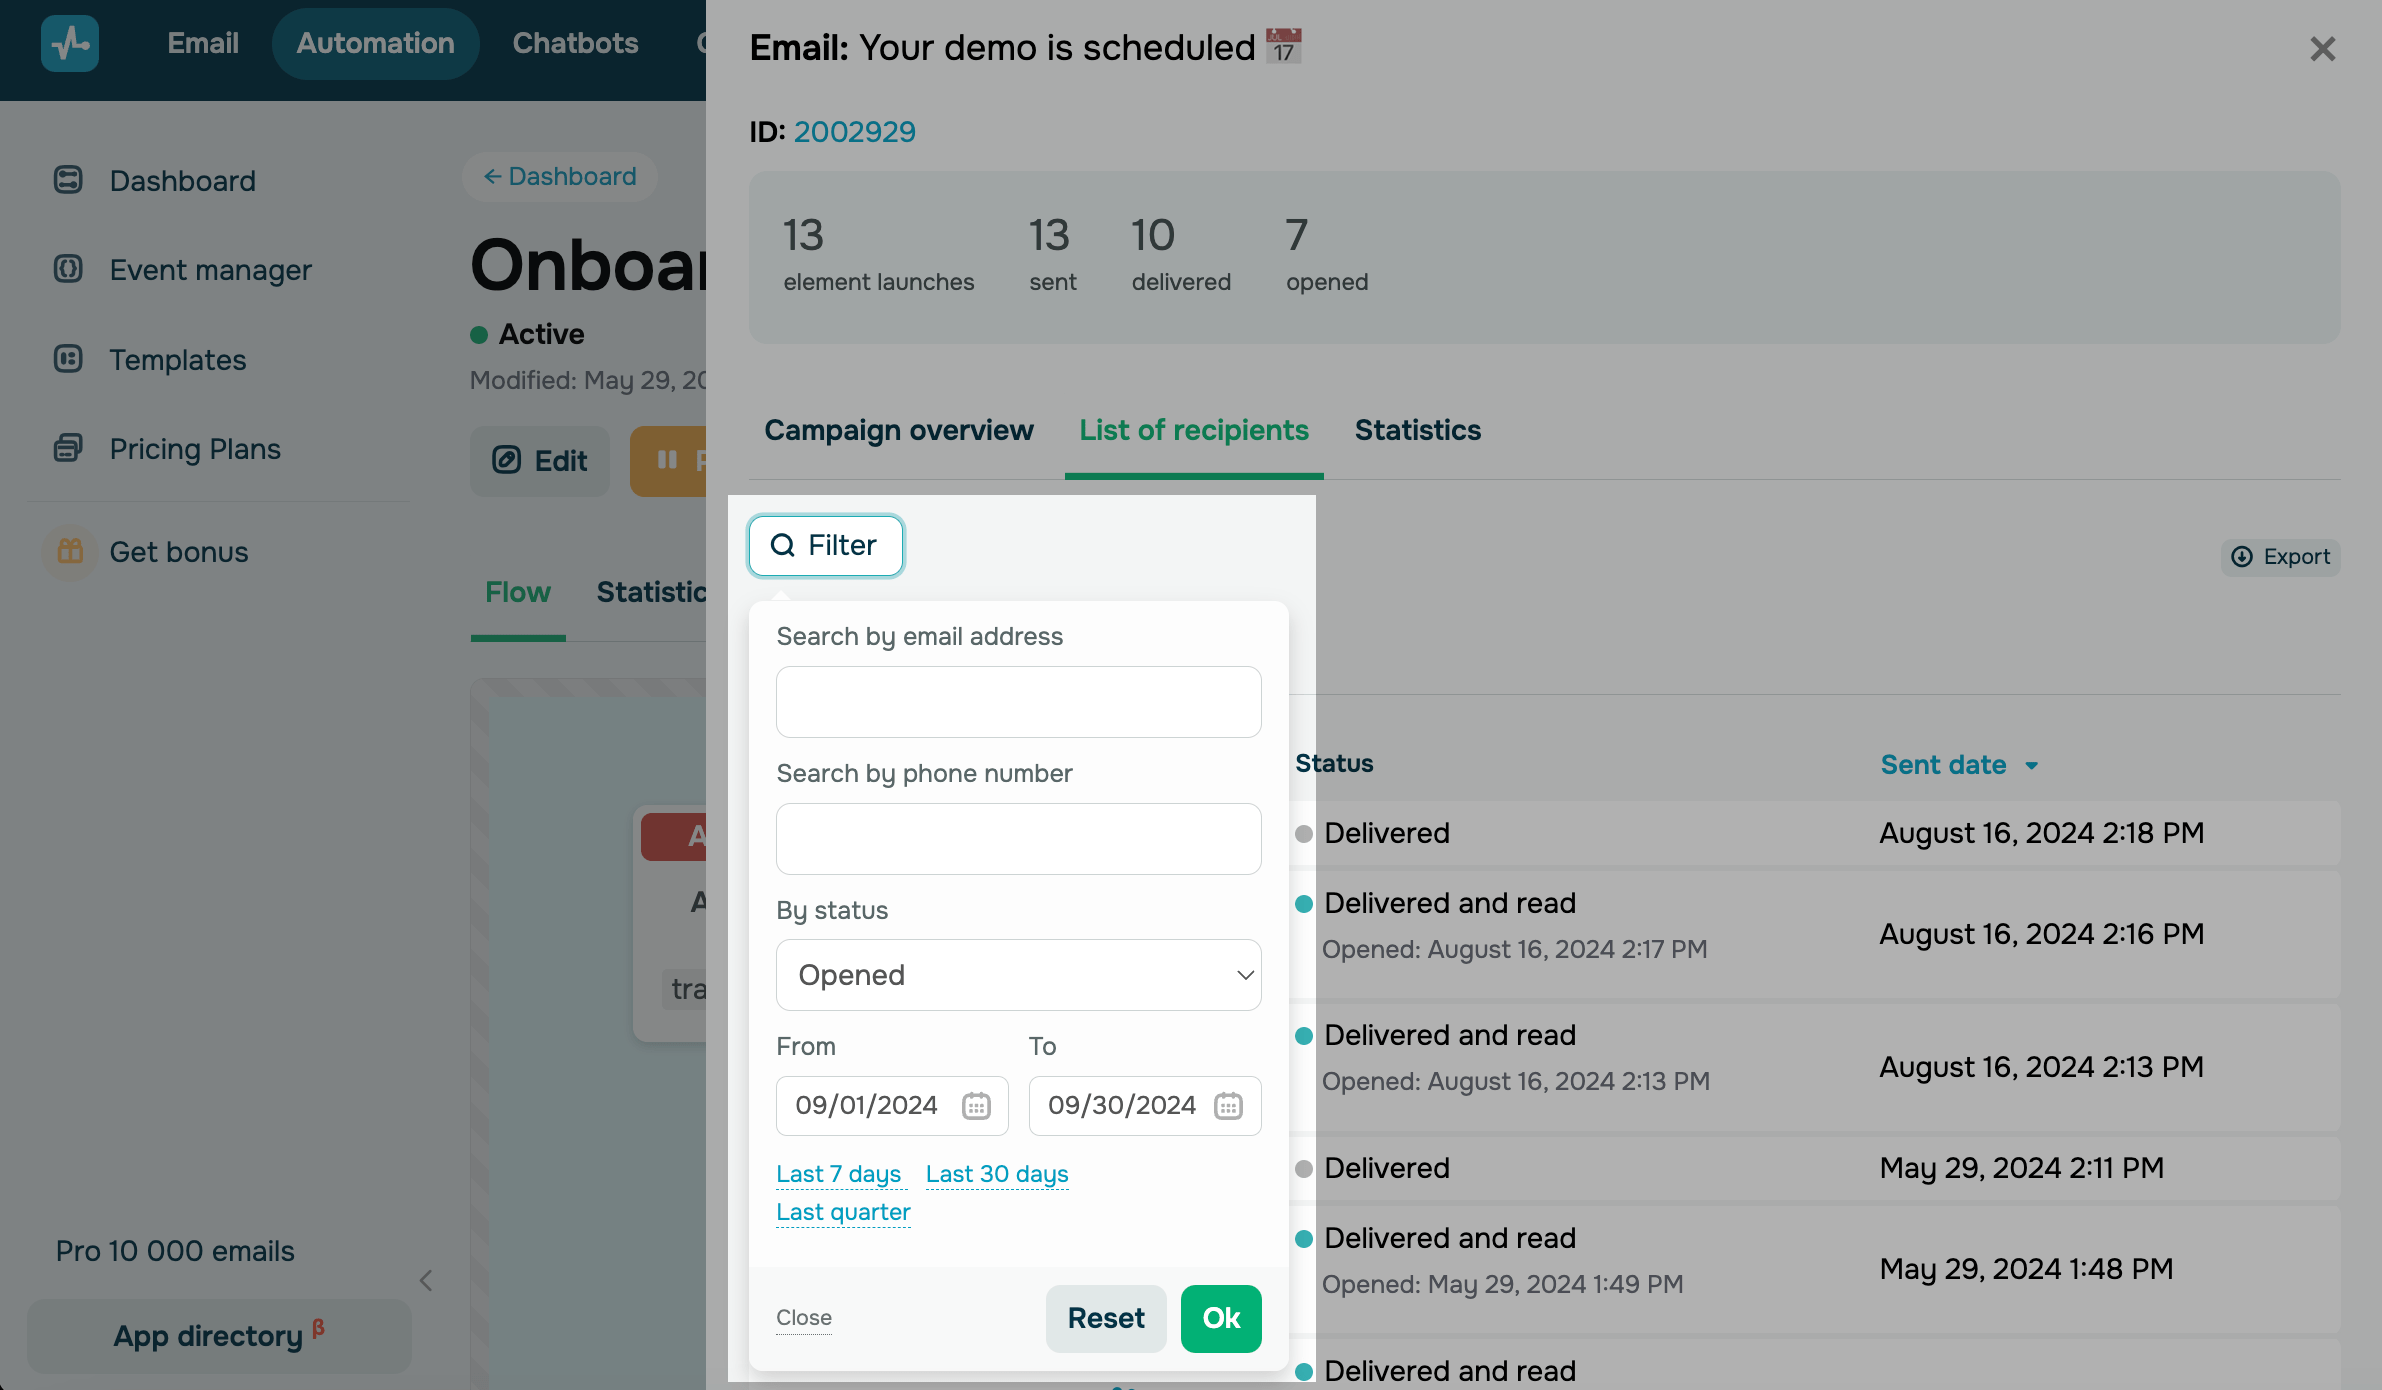Choose the Last quarter link
This screenshot has height=1390, width=2382.
[843, 1212]
